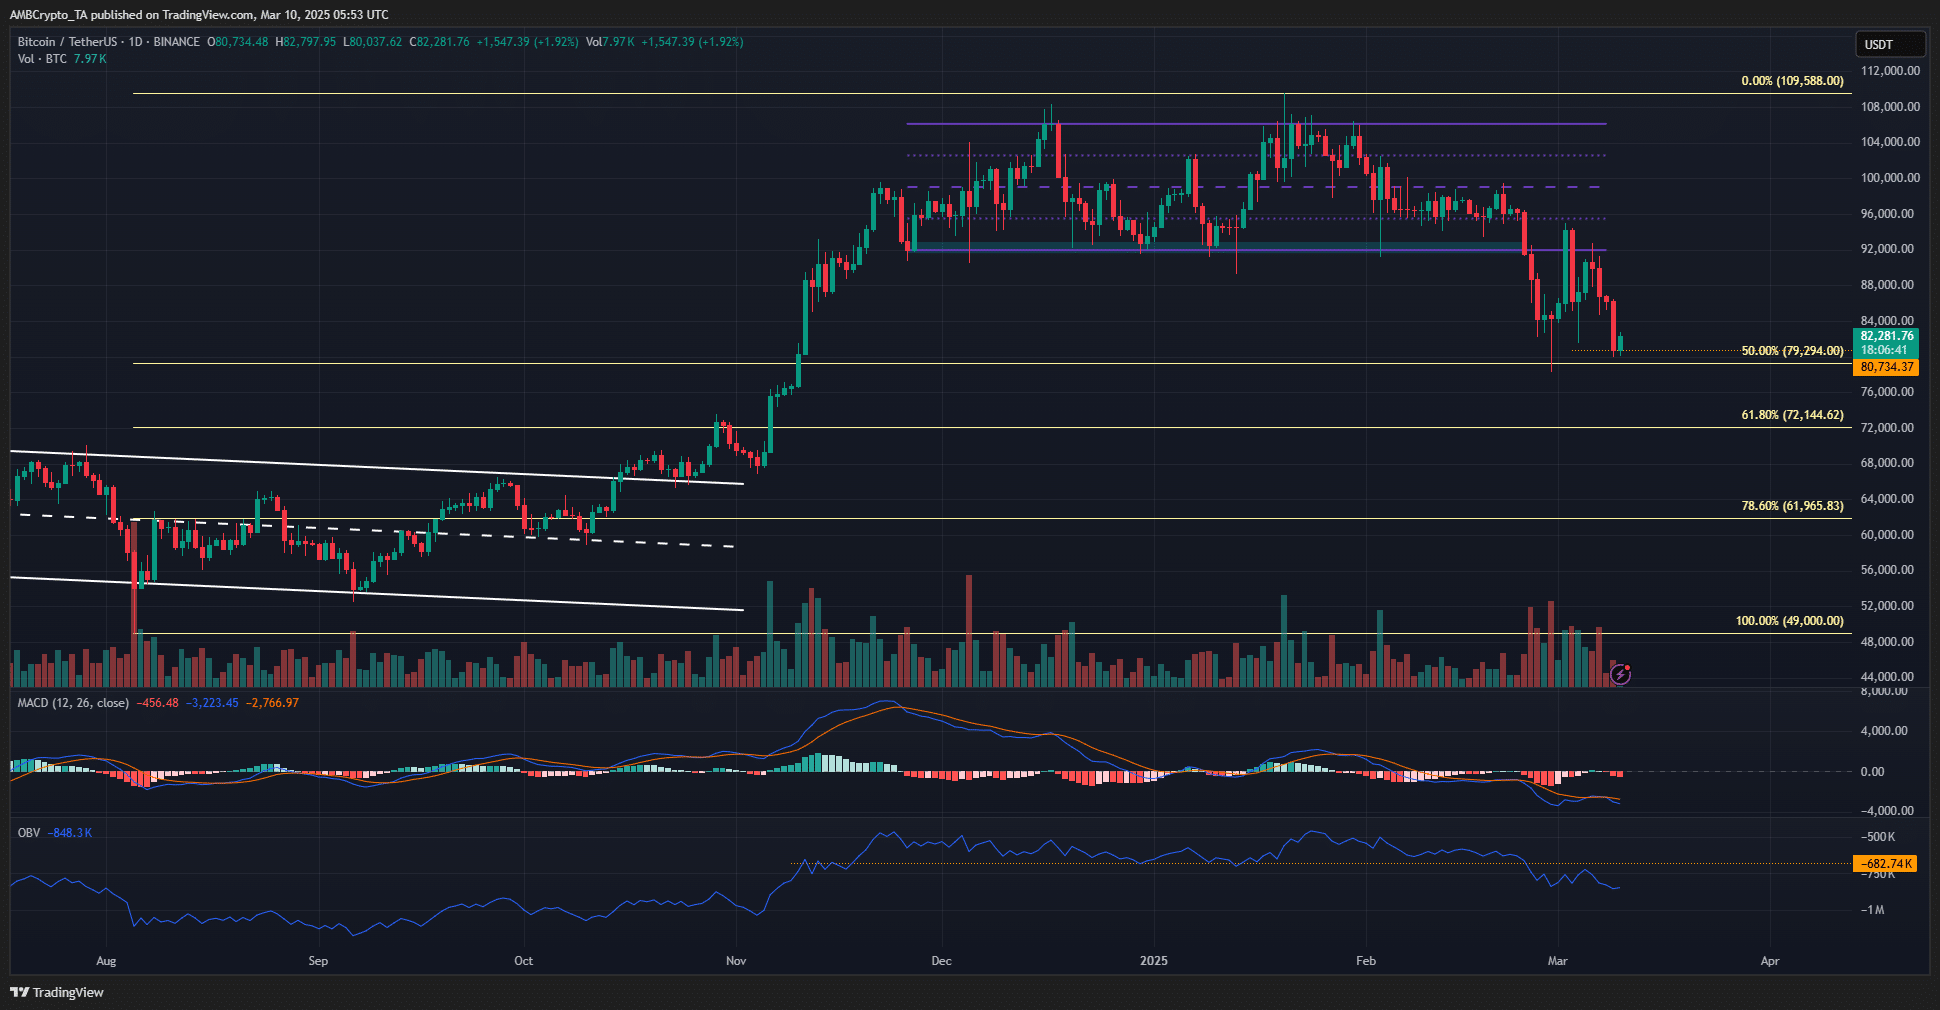Click the Sep label on the time axis
The height and width of the screenshot is (1010, 1940).
[318, 961]
